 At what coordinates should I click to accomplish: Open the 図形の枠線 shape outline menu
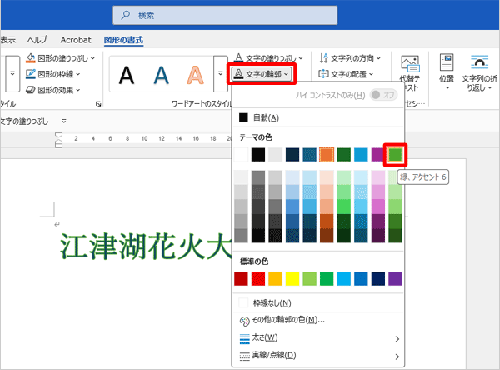(x=53, y=74)
